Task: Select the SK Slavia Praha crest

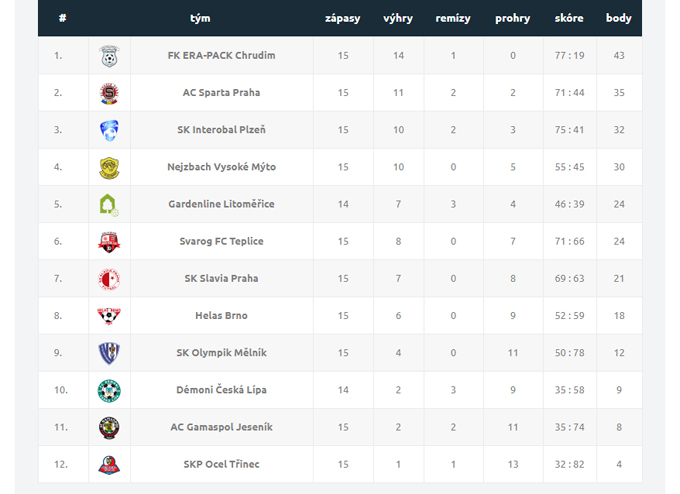Action: pos(109,279)
